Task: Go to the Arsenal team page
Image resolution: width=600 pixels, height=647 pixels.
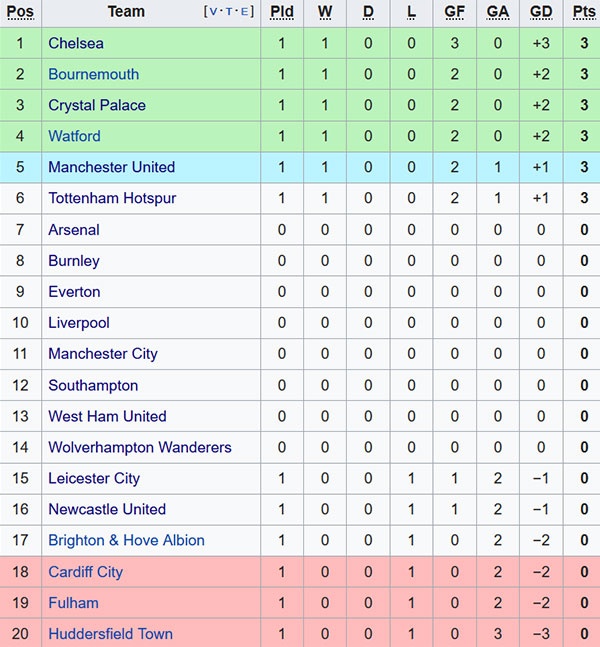Action: (x=74, y=229)
